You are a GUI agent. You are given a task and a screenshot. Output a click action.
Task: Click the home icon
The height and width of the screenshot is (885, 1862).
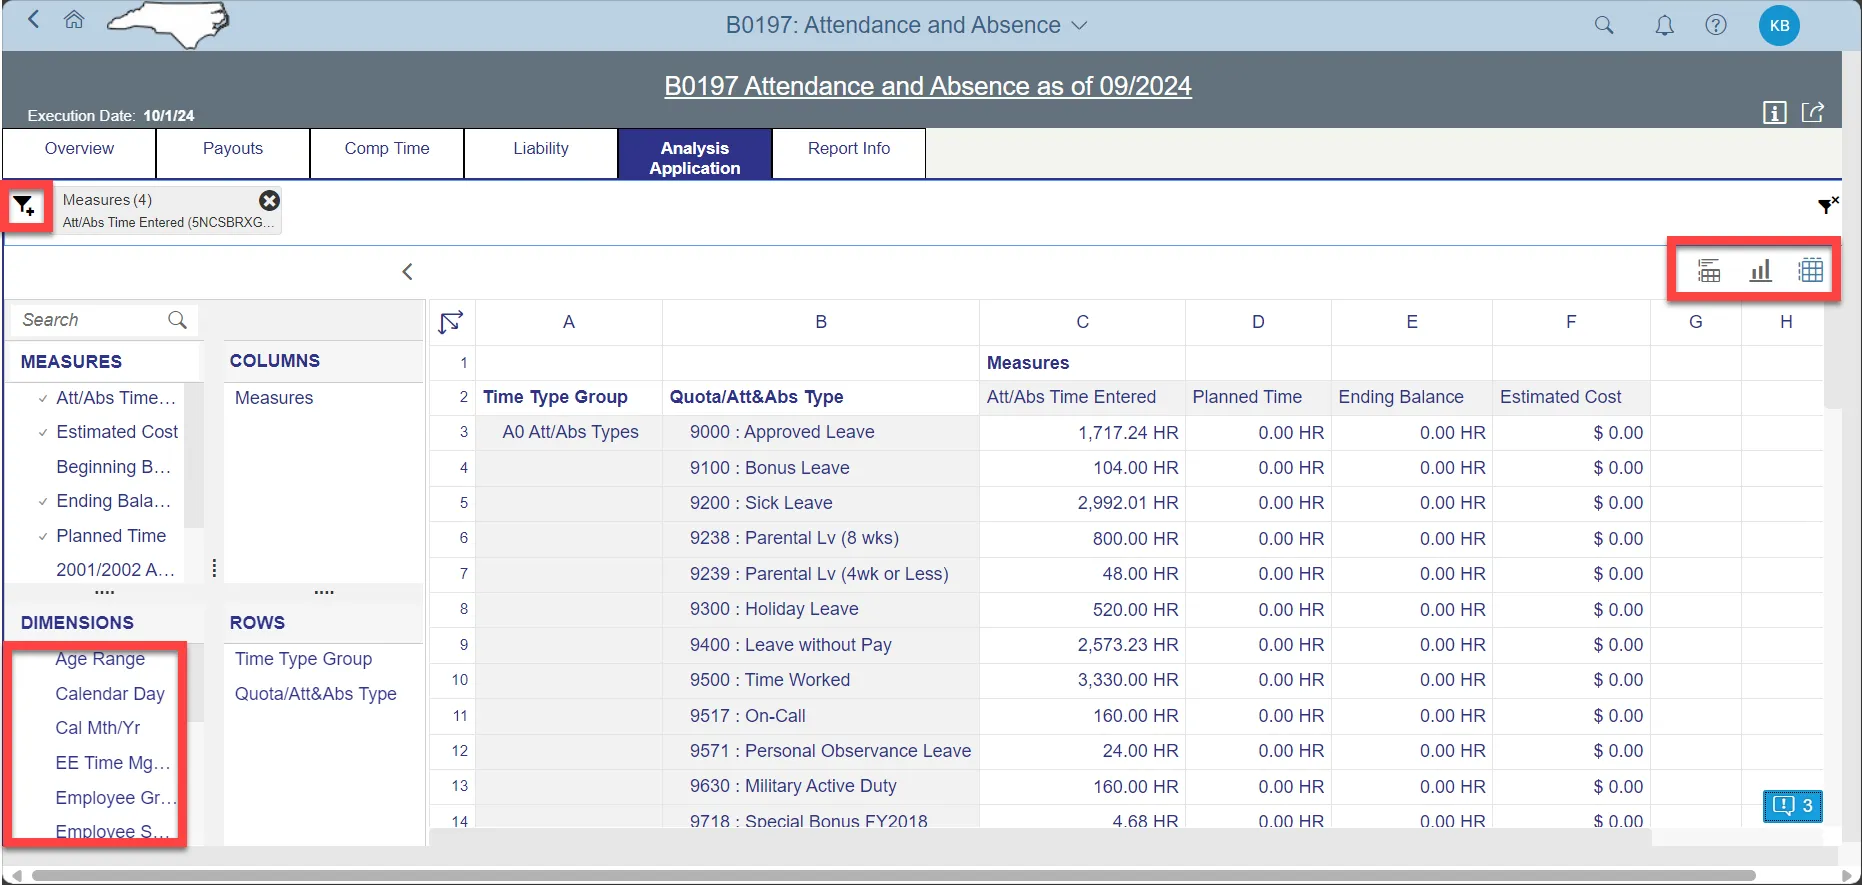point(74,20)
